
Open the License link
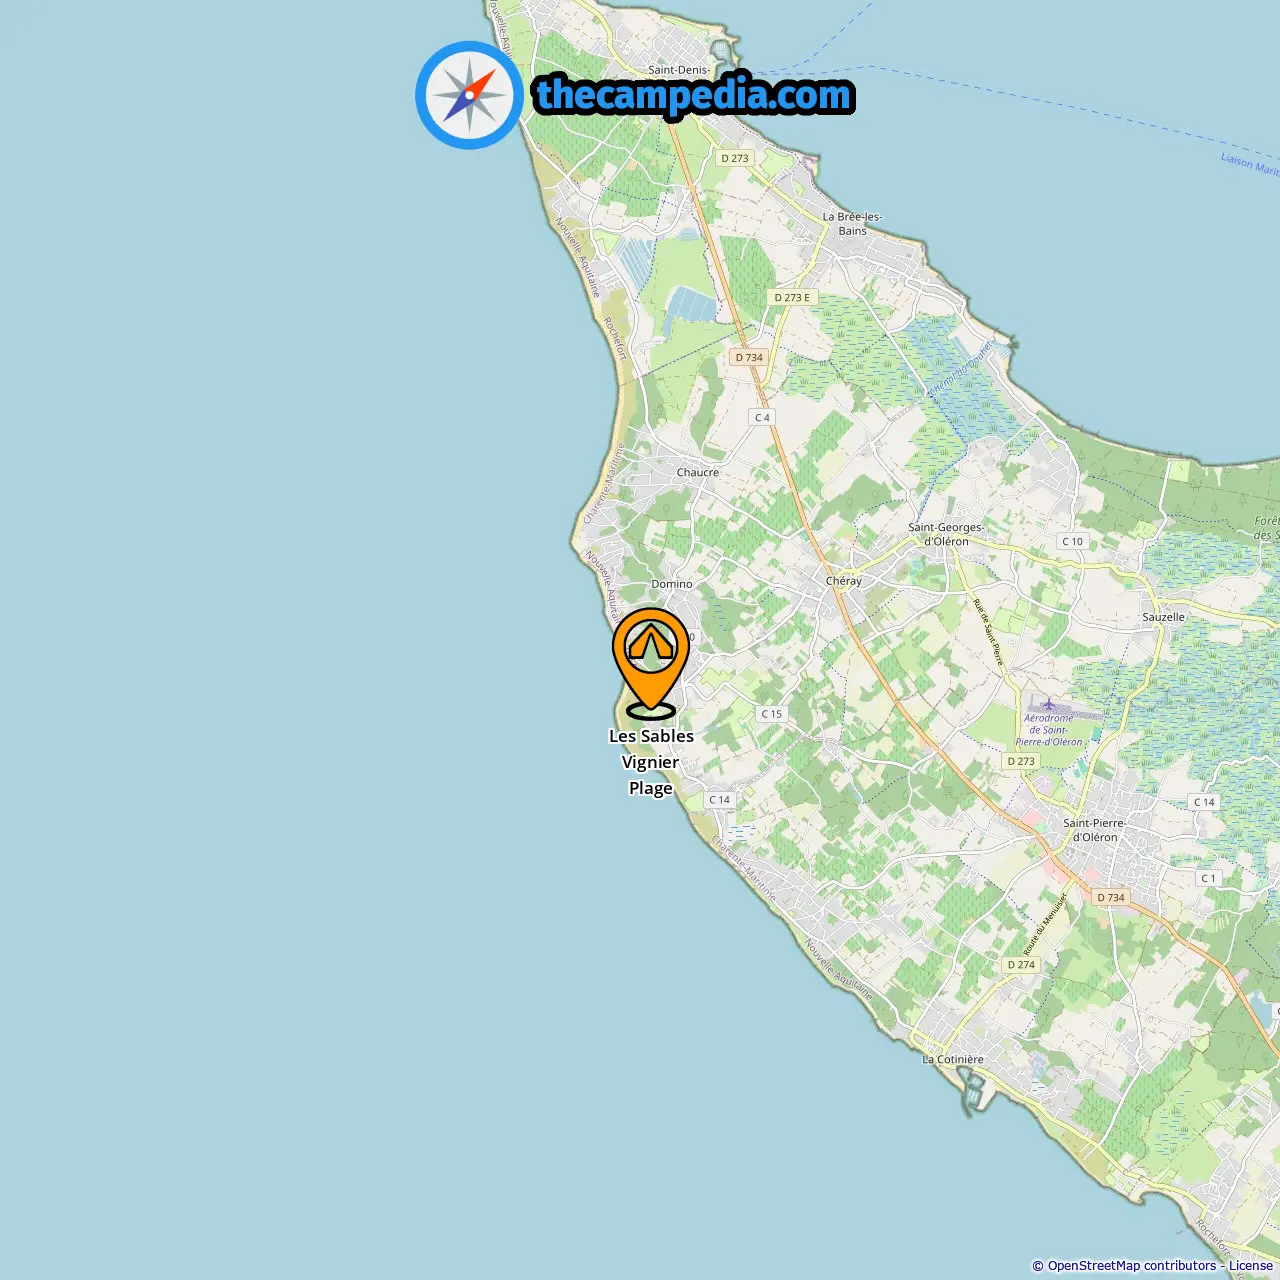pyautogui.click(x=1251, y=1265)
